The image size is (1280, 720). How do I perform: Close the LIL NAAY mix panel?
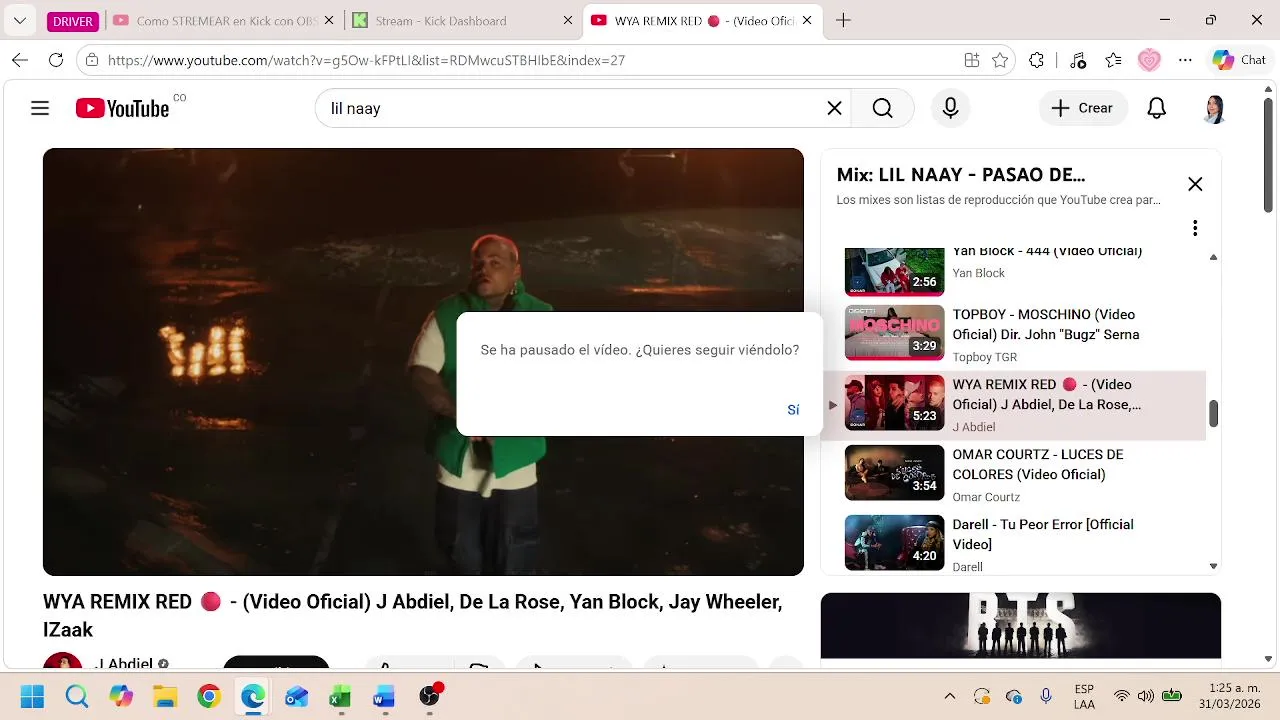(1195, 184)
